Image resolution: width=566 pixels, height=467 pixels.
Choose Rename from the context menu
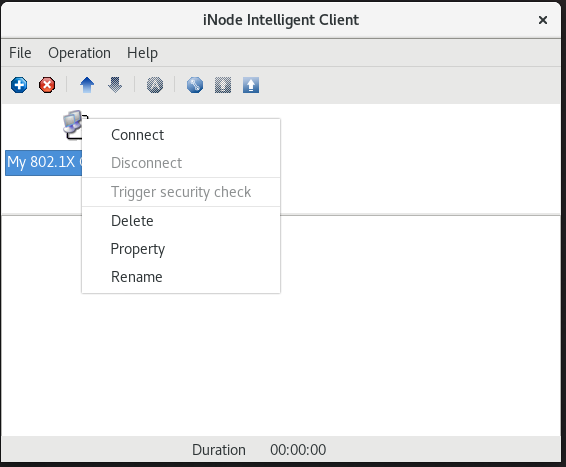point(181,277)
